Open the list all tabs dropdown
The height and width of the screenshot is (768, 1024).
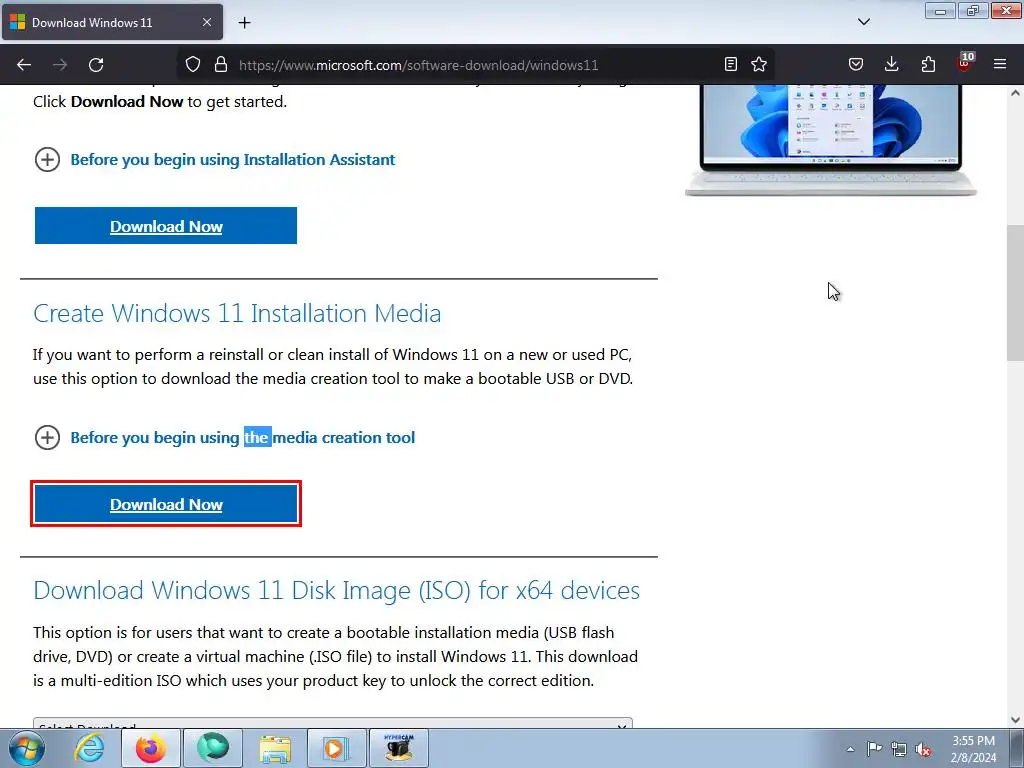coord(863,22)
